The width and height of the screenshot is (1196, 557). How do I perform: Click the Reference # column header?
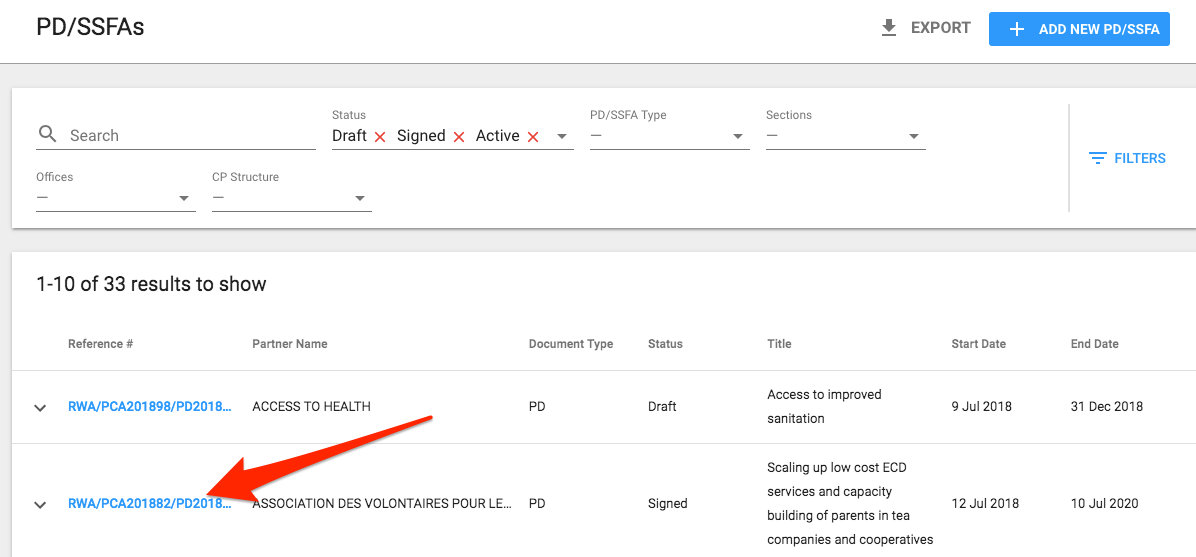101,344
